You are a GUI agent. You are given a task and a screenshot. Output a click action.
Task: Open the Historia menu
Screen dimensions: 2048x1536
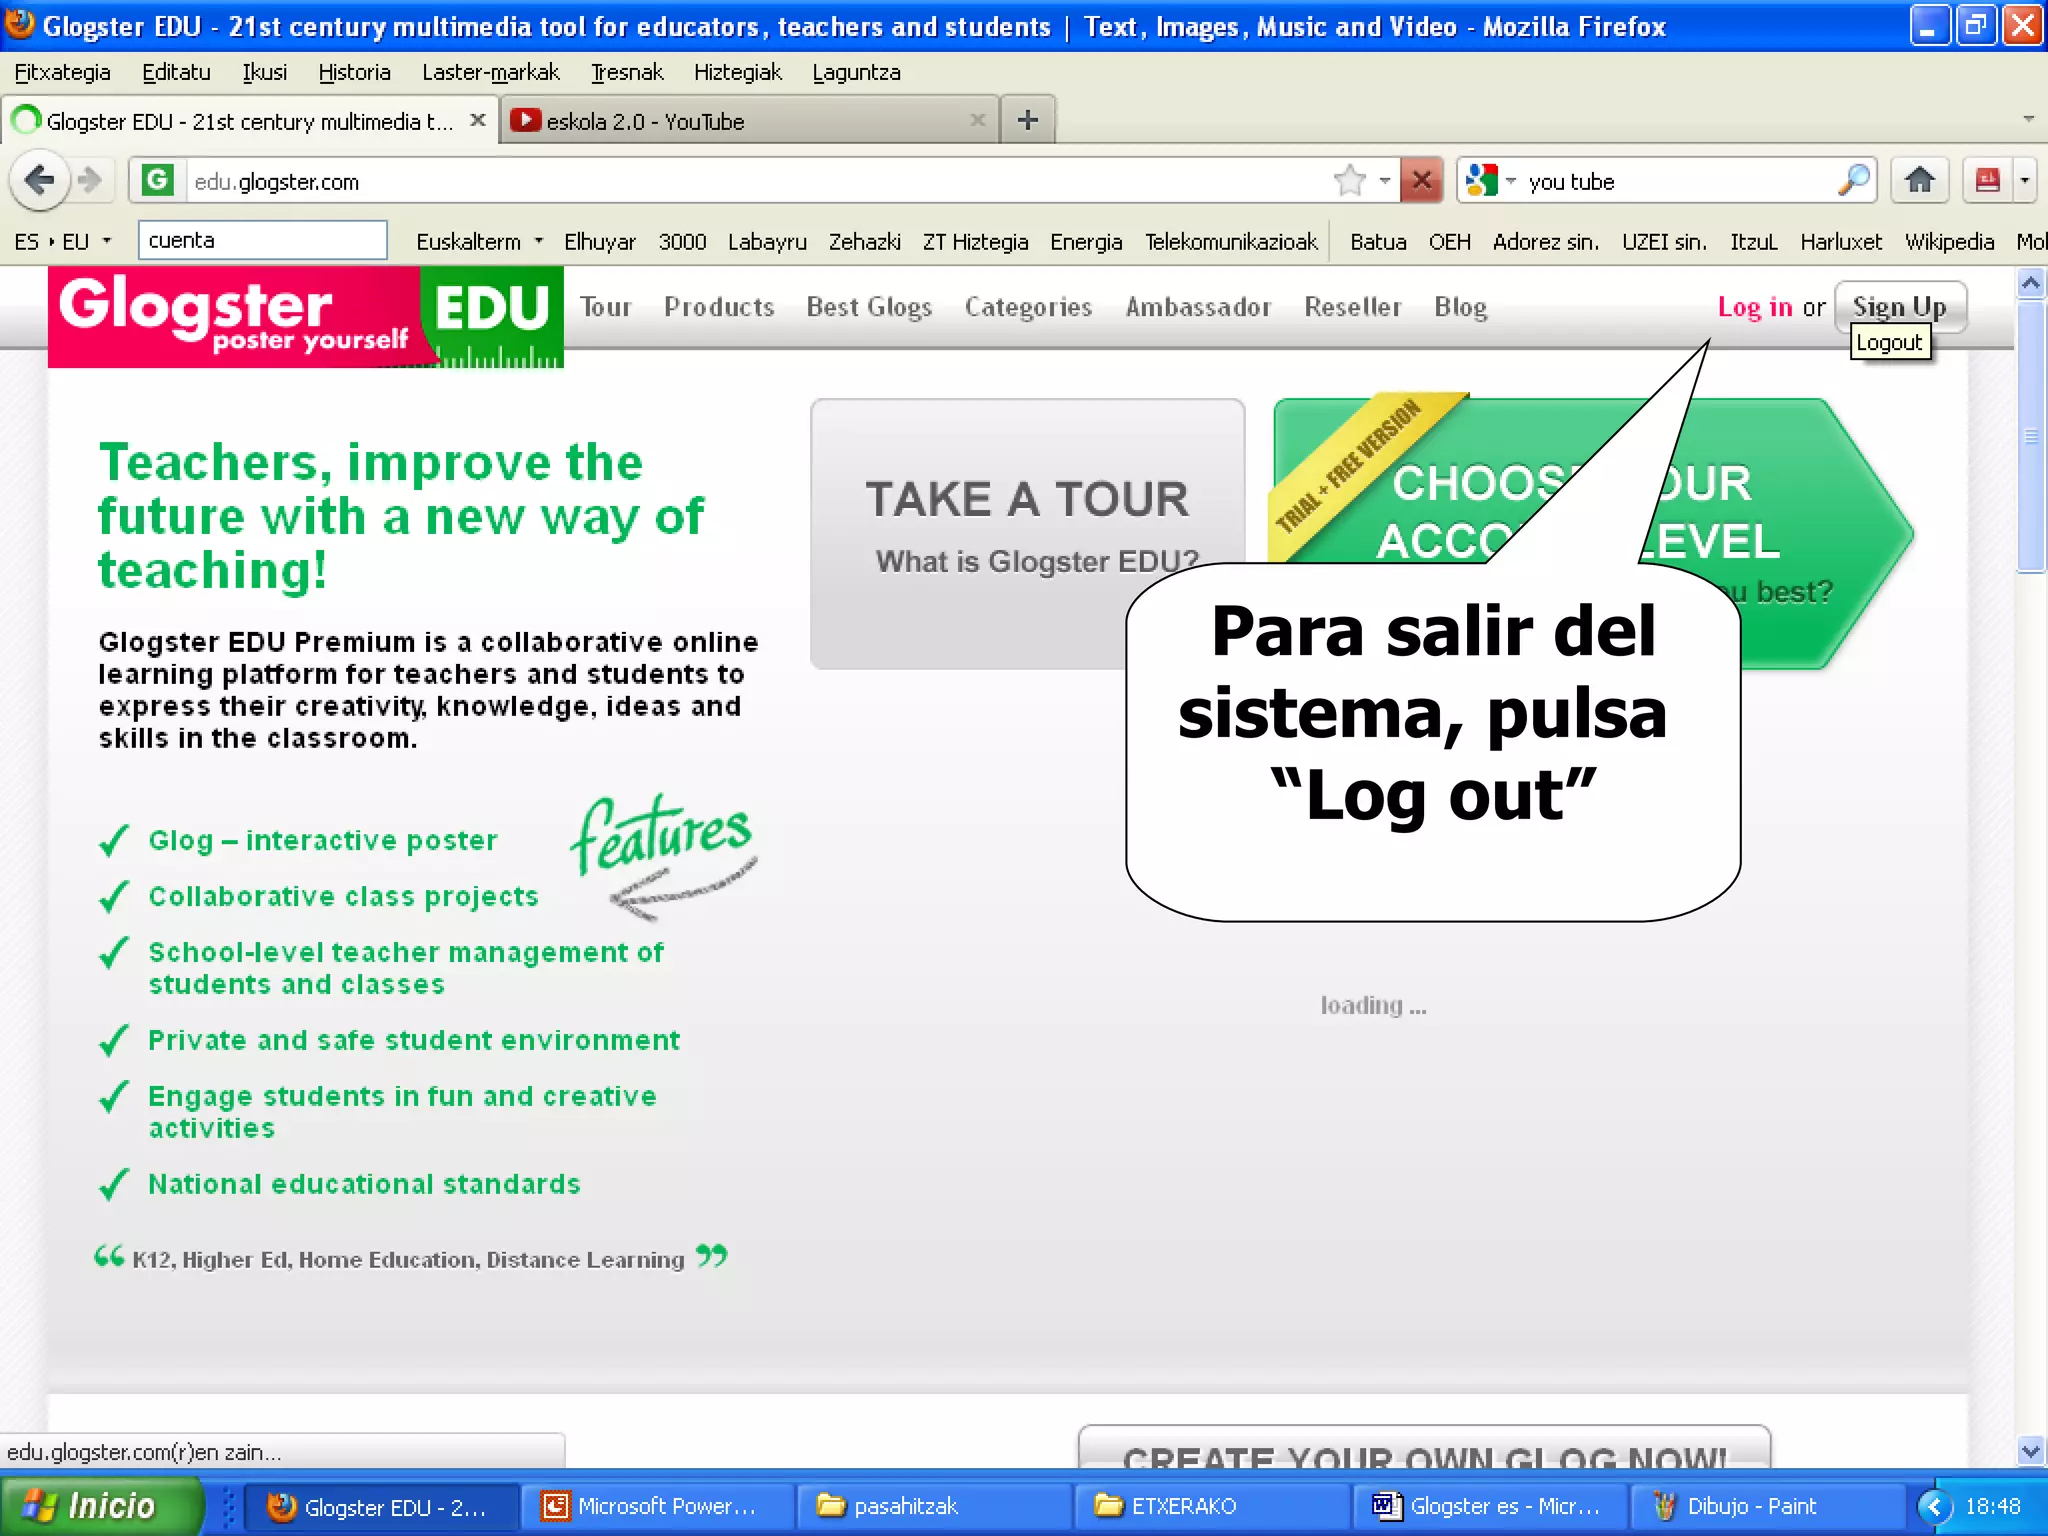[x=354, y=72]
